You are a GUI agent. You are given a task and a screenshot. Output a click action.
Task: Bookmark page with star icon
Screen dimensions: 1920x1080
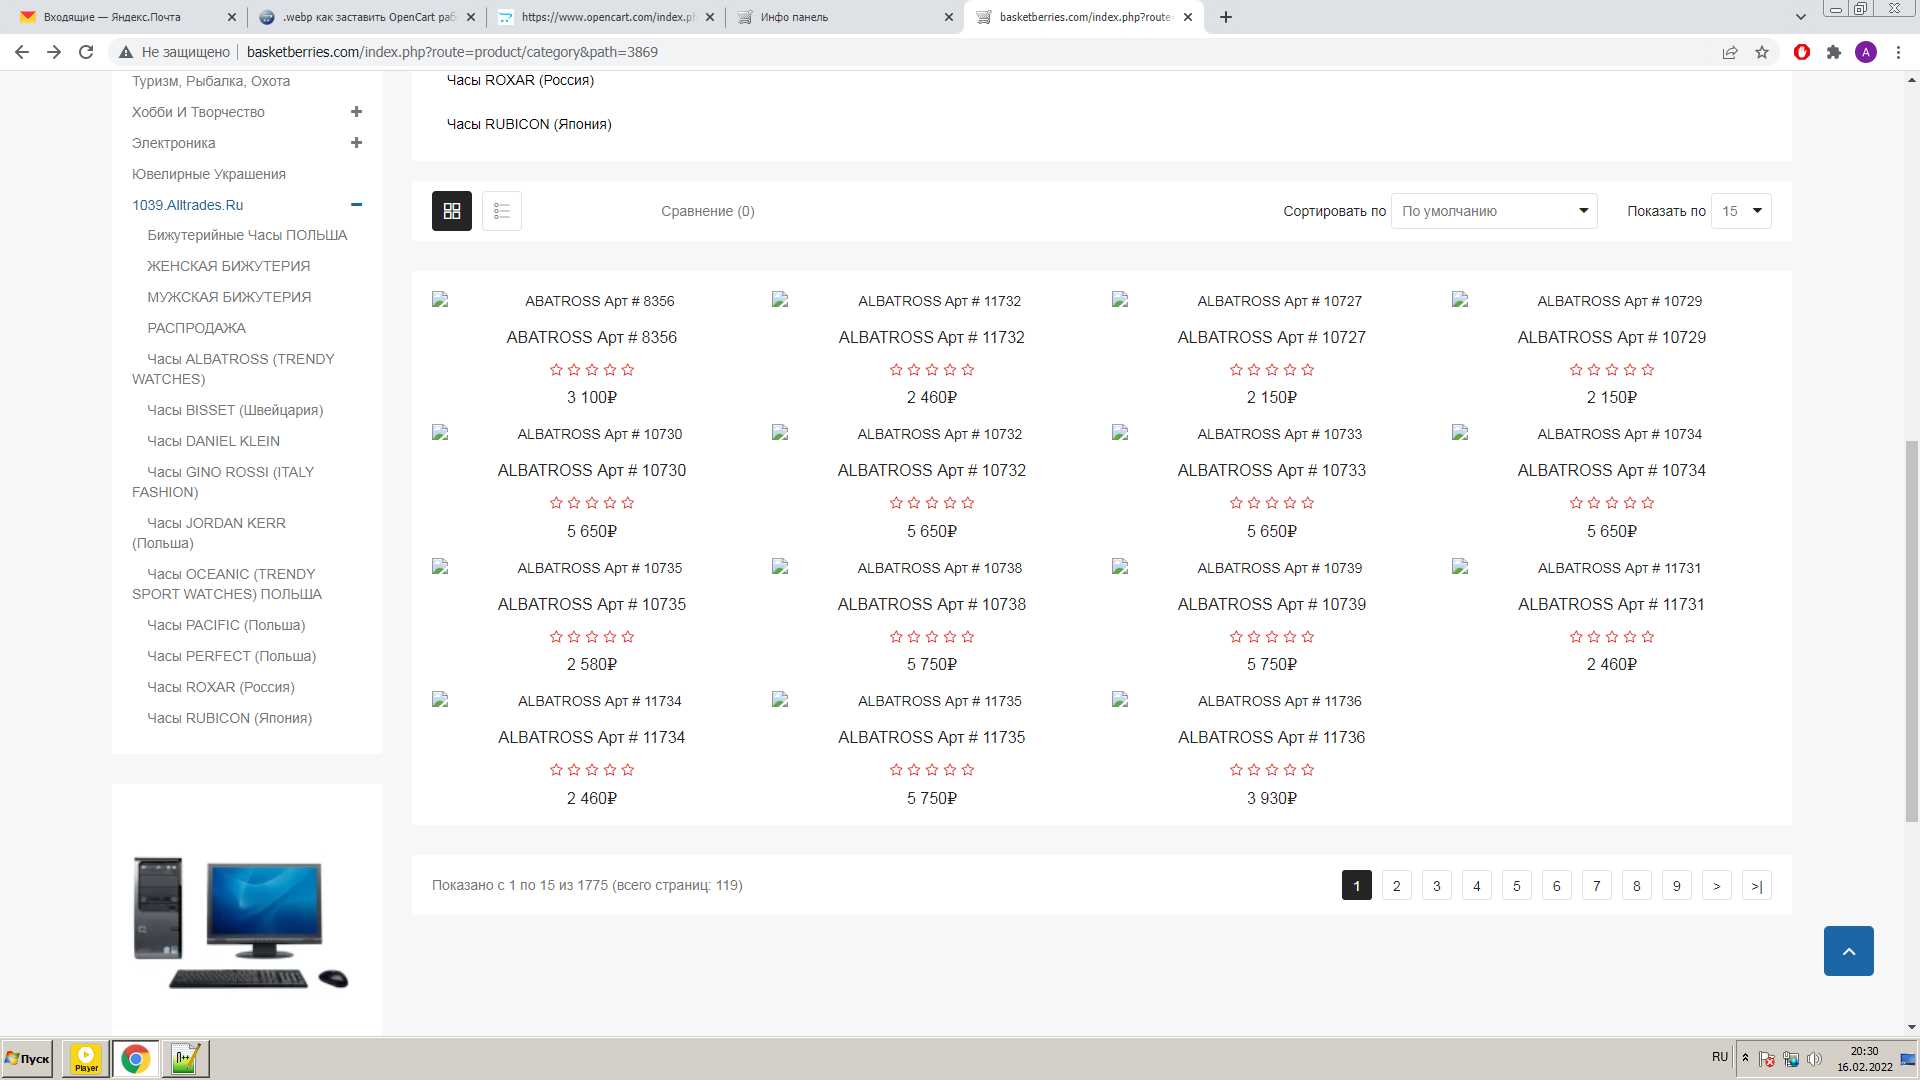(1762, 52)
